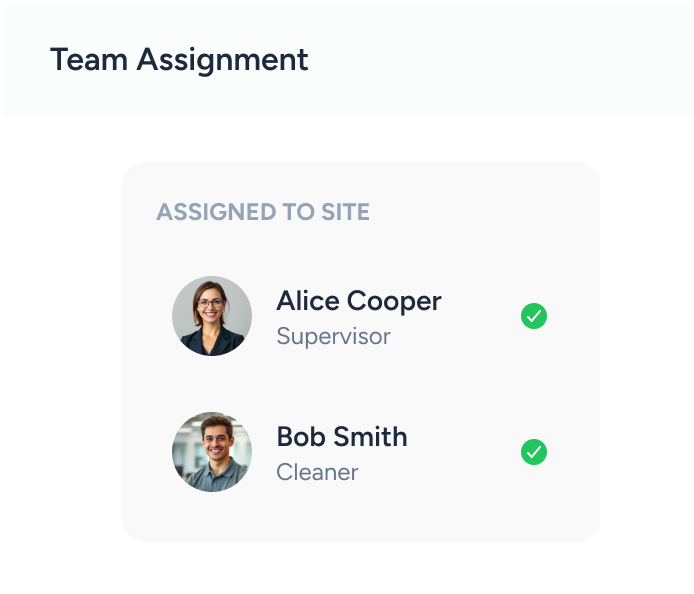Click the Team Assignment heading

(179, 60)
